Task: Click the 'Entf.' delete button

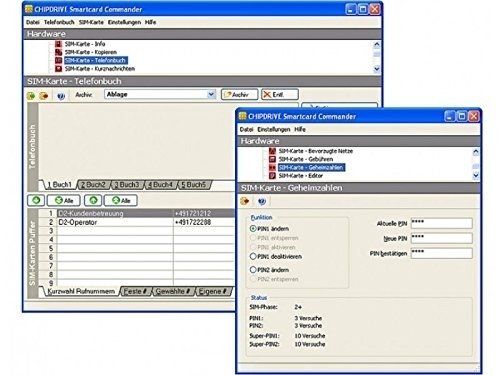Action: pos(280,94)
